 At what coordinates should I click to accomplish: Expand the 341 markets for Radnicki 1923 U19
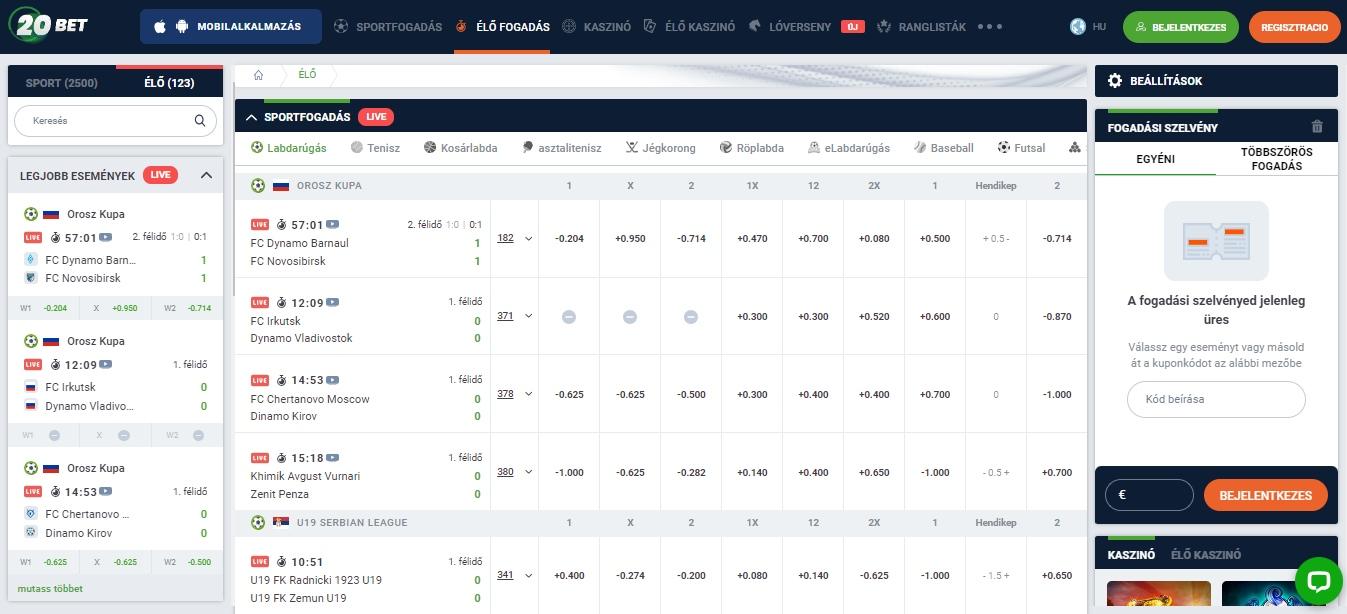click(514, 575)
